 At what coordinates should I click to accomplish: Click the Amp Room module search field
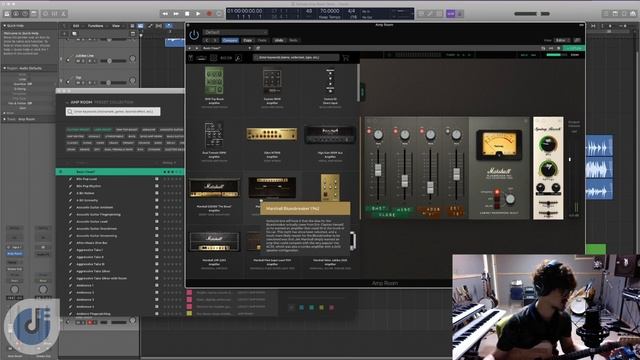(296, 58)
